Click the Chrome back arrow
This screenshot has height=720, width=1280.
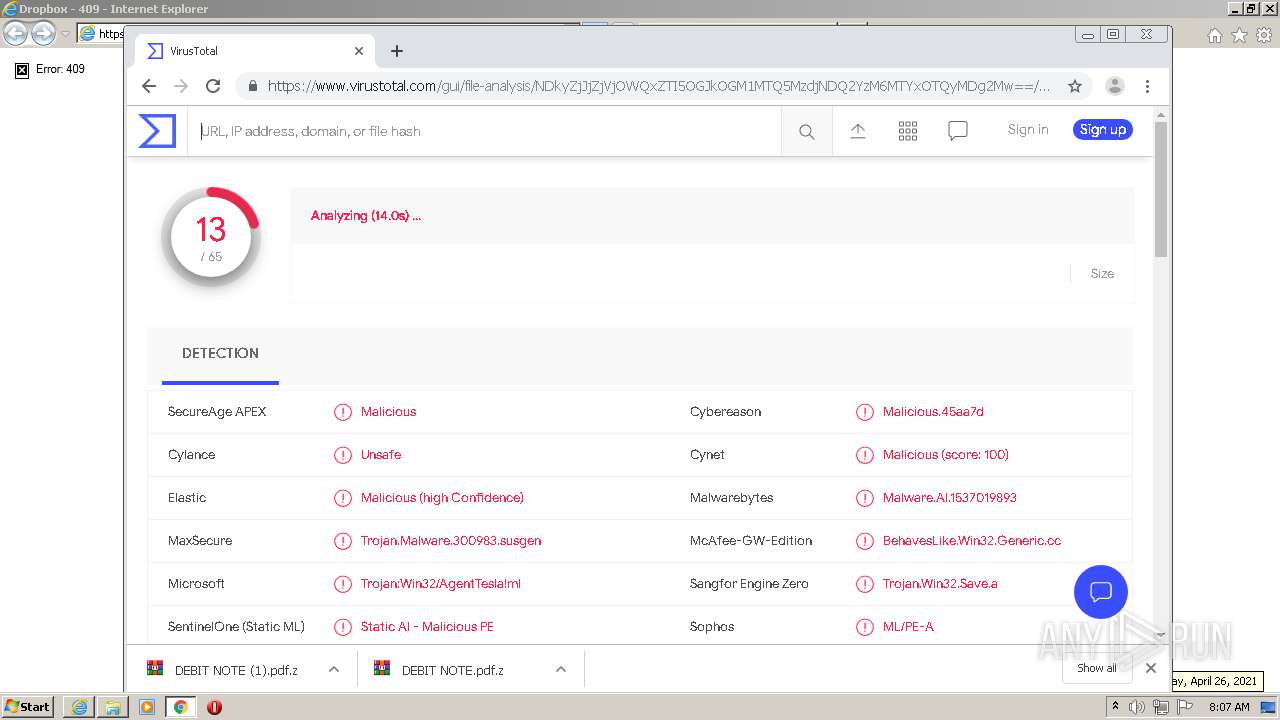[149, 86]
